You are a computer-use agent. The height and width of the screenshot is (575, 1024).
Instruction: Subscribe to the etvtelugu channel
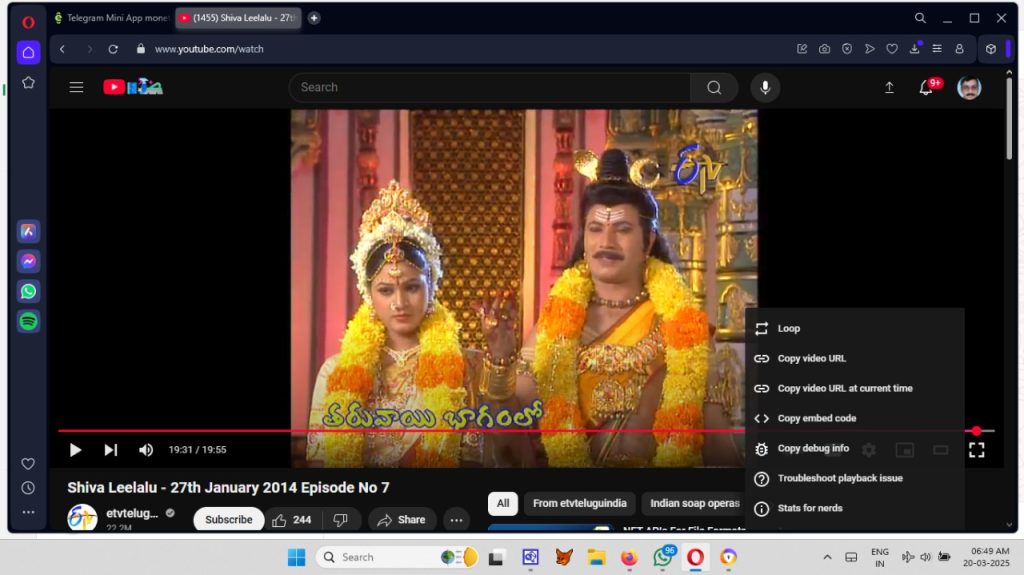[x=229, y=520]
